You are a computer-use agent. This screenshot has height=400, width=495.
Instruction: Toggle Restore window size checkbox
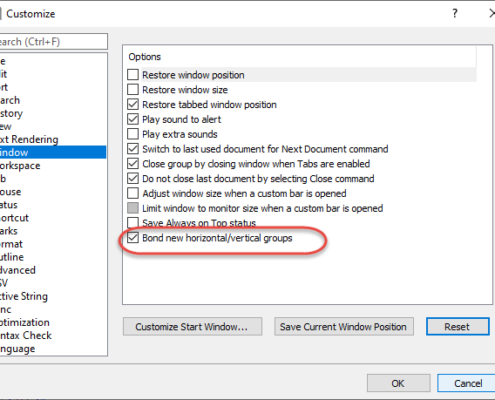(133, 90)
